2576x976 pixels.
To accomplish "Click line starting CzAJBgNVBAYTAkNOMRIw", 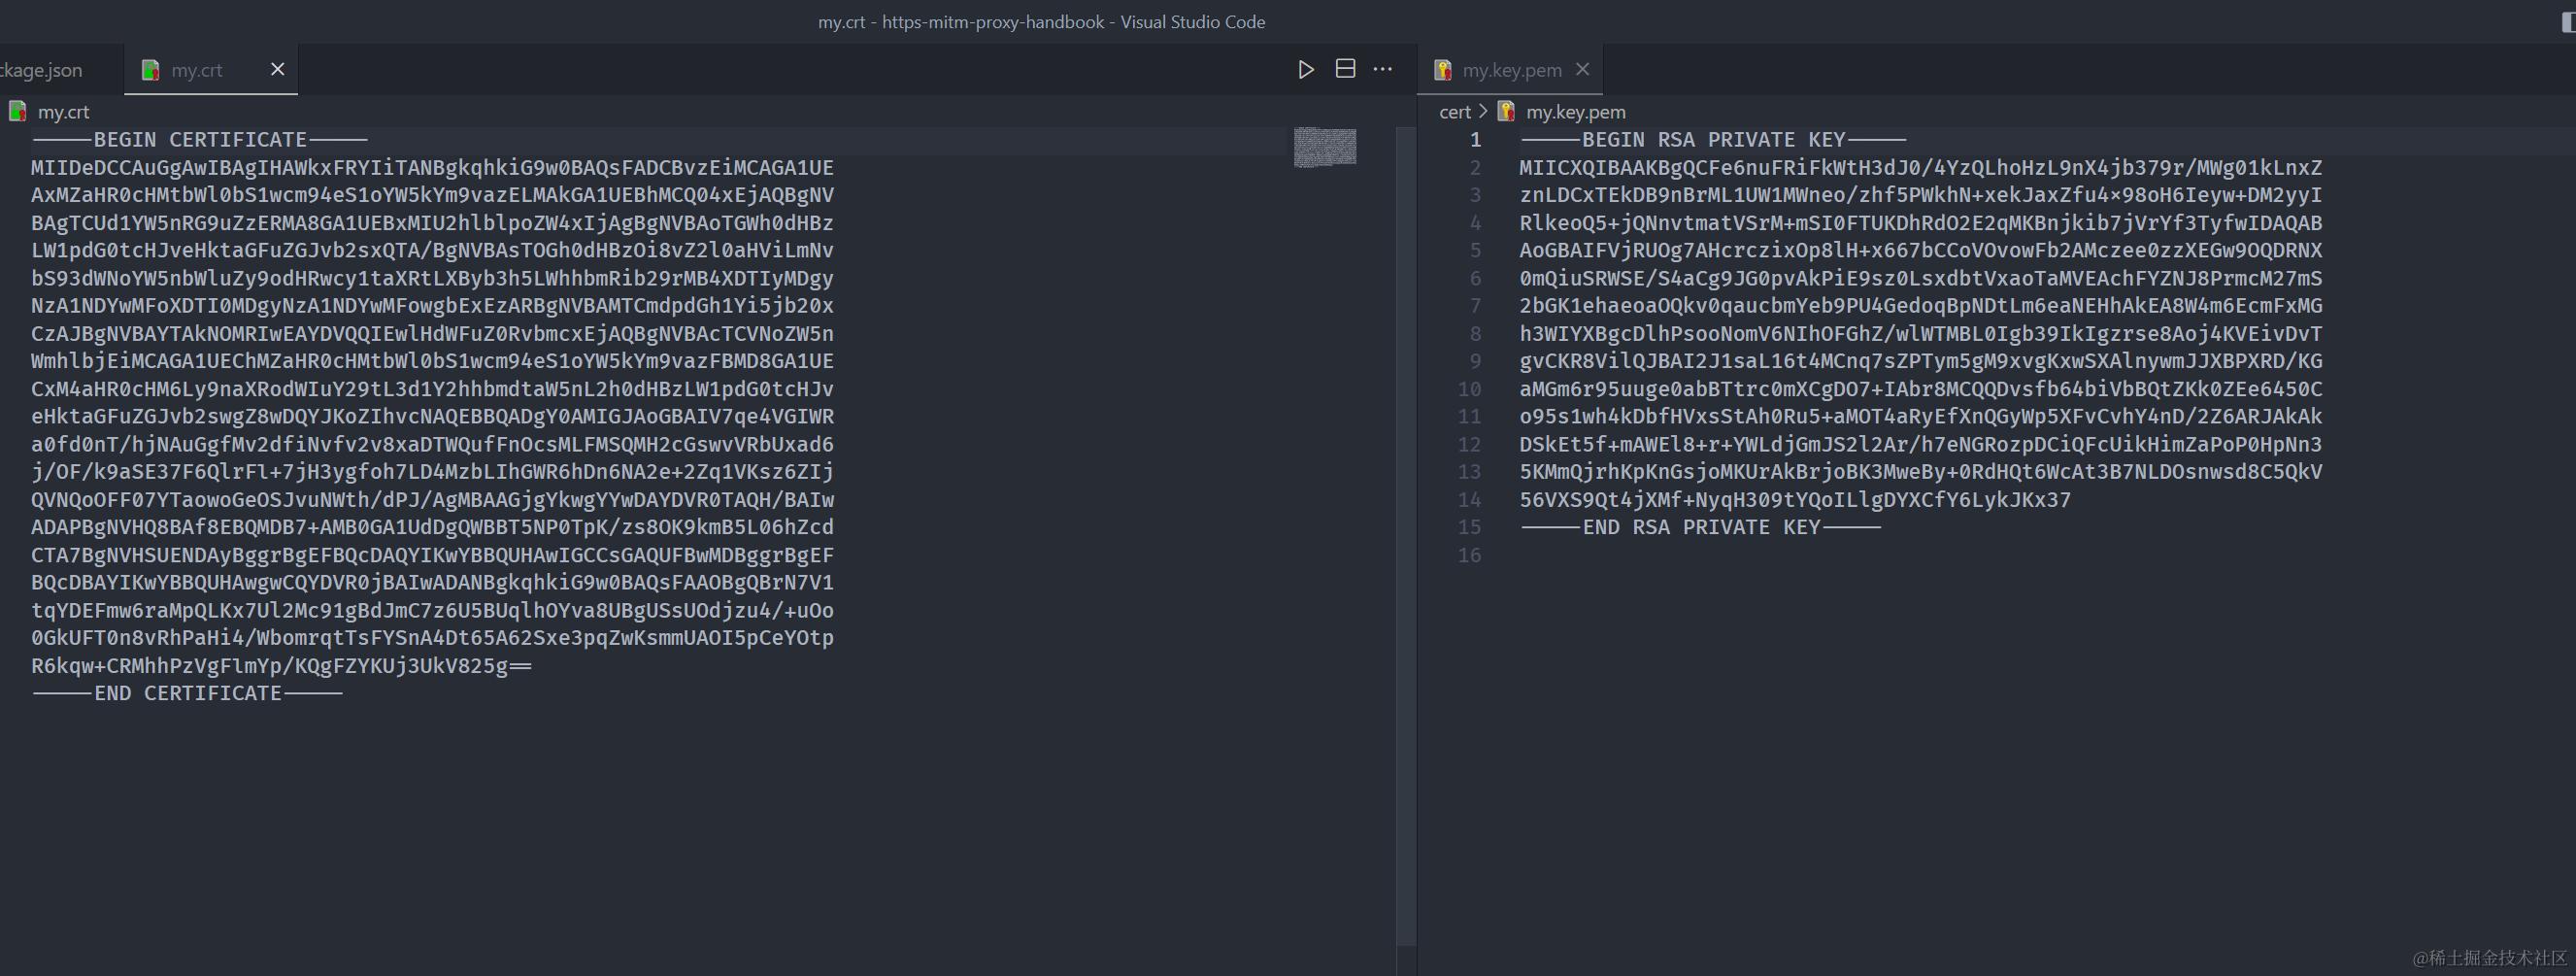I will pos(432,334).
